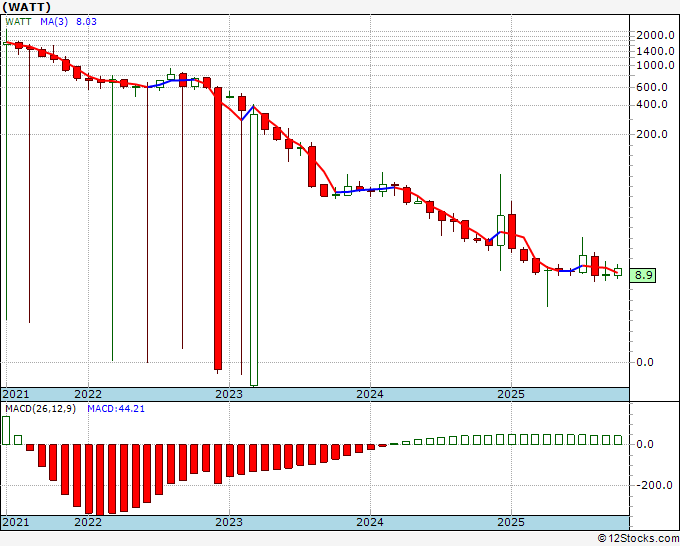Select 2023 on the MACD timeline

229,522
